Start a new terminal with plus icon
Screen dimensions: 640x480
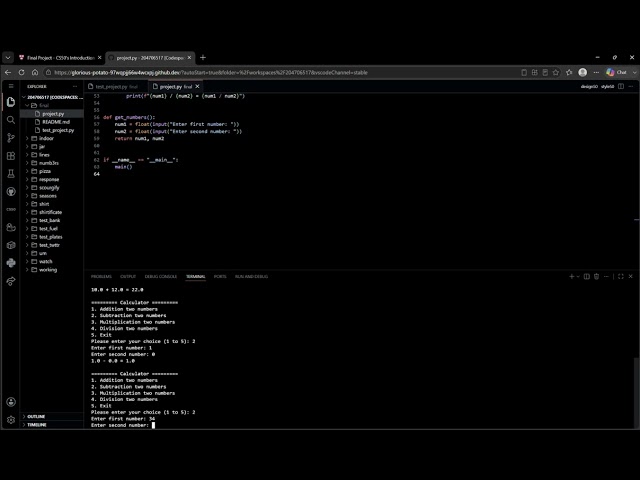tap(571, 276)
